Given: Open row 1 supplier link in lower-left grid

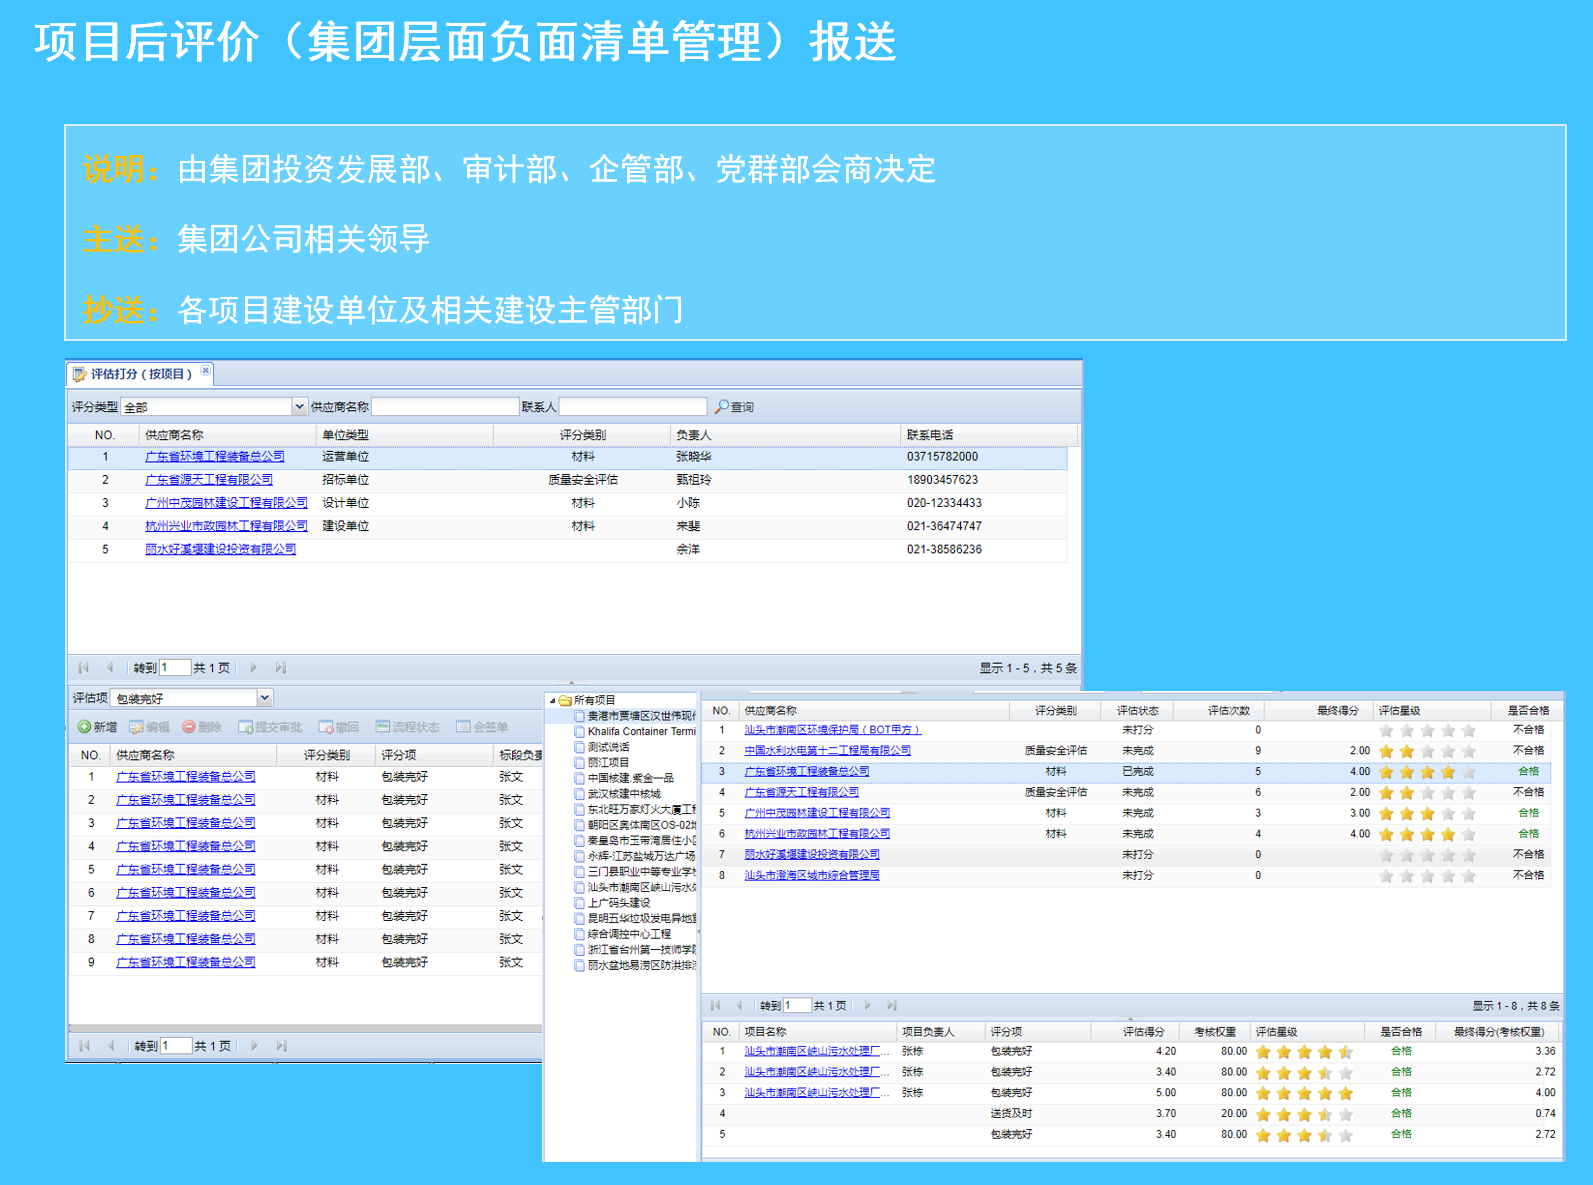Looking at the screenshot, I should click(186, 777).
